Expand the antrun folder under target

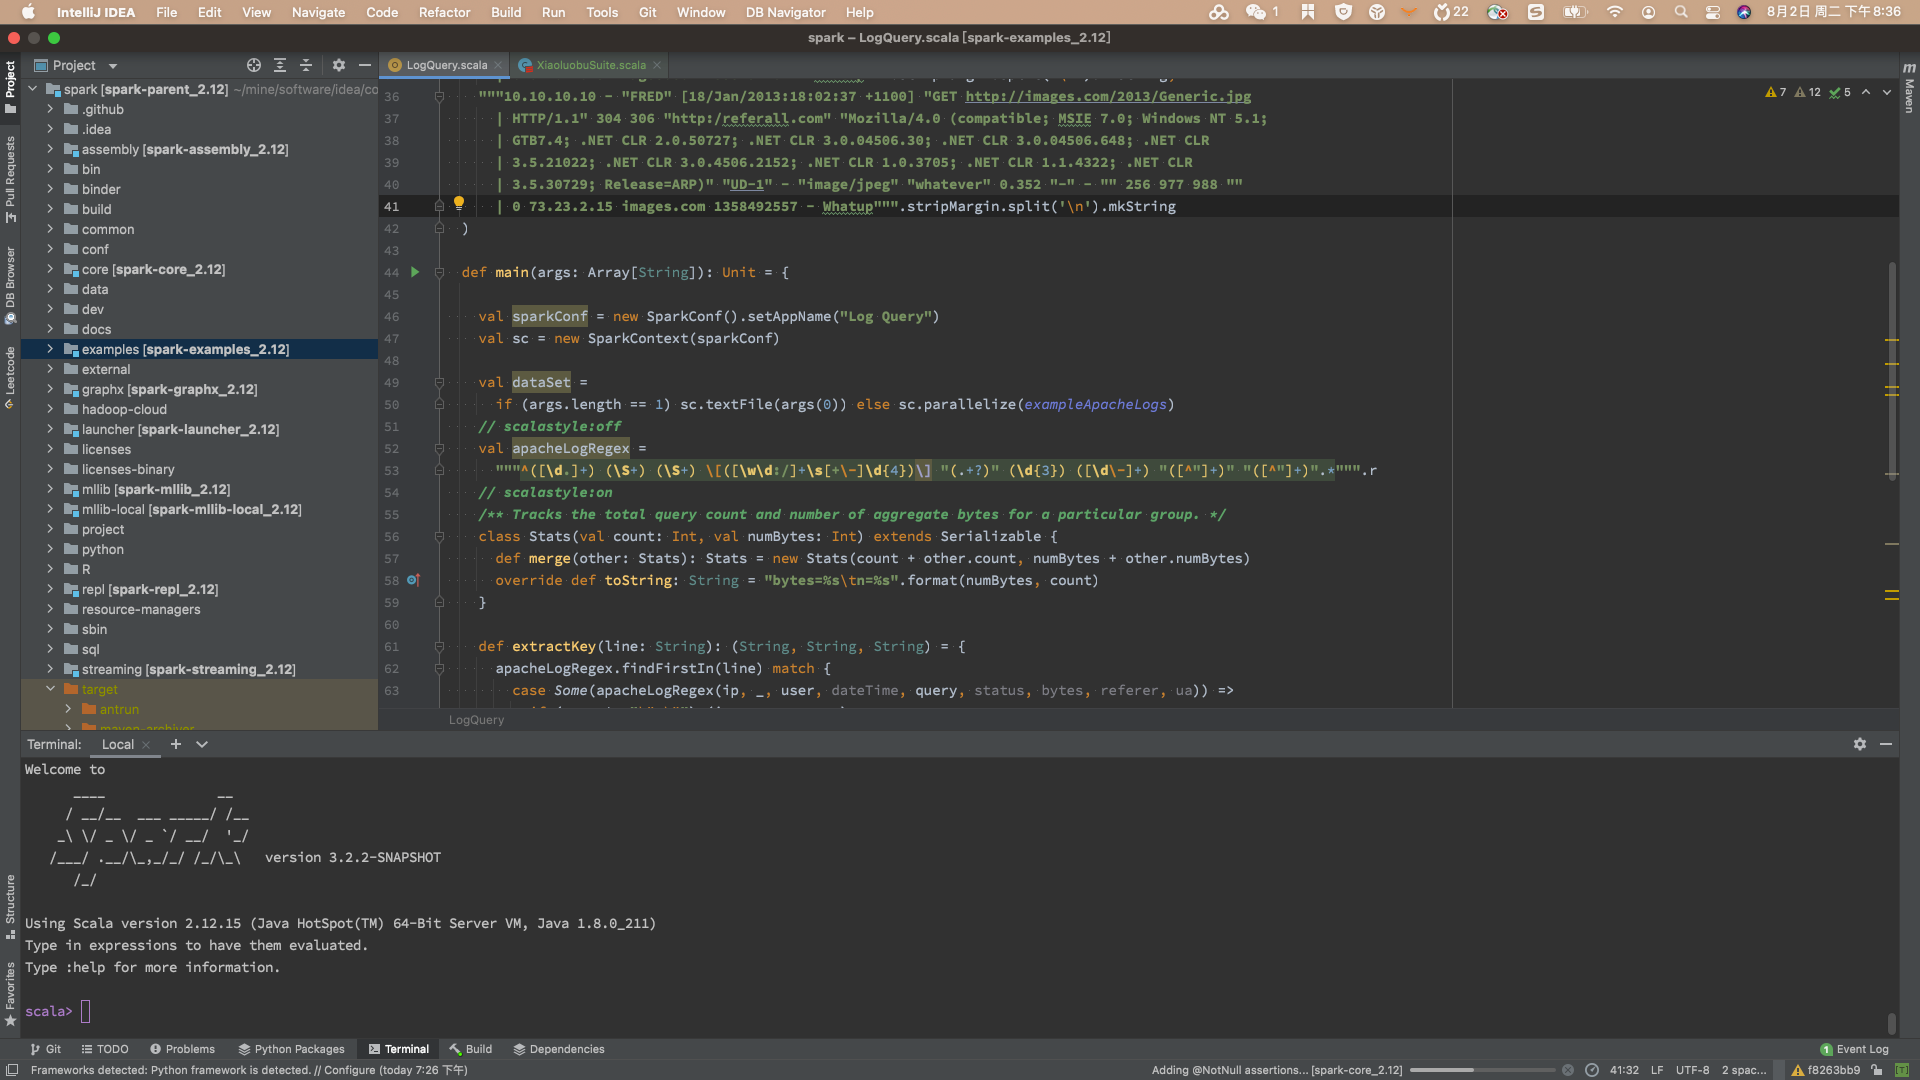click(68, 709)
